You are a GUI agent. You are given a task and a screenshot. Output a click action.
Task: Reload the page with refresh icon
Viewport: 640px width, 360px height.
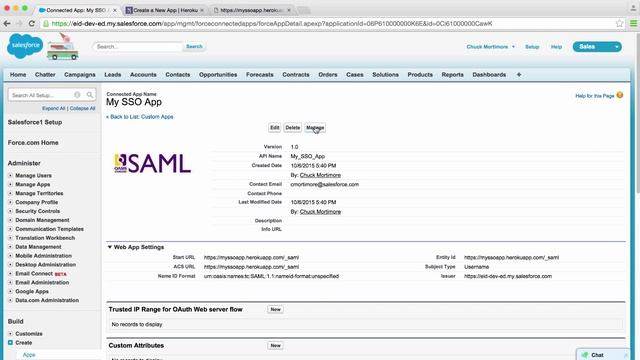pos(31,24)
